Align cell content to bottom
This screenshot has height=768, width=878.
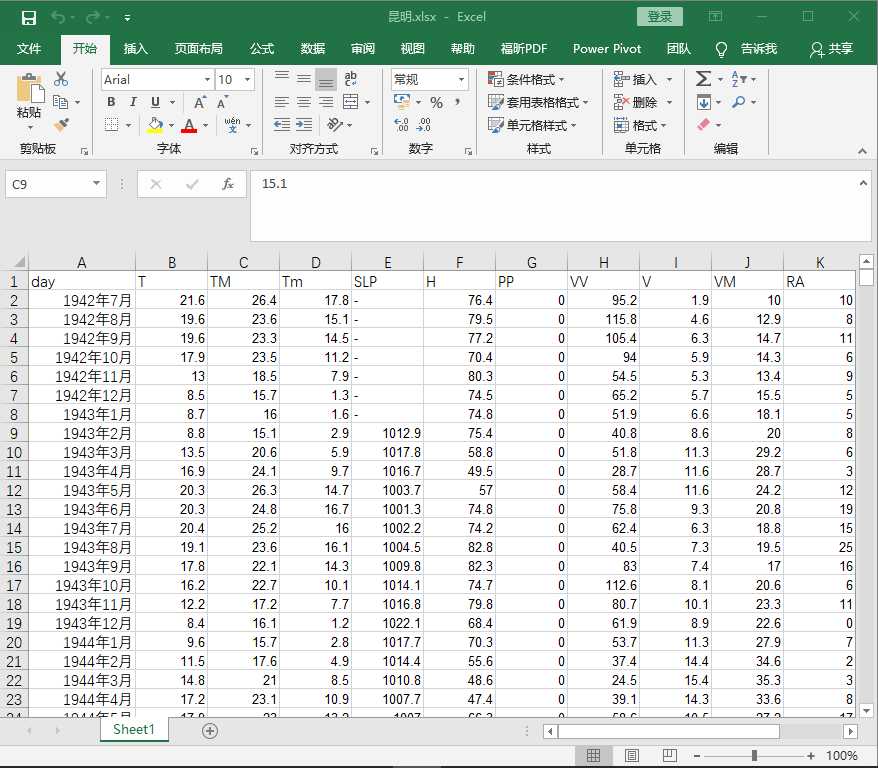(x=326, y=79)
